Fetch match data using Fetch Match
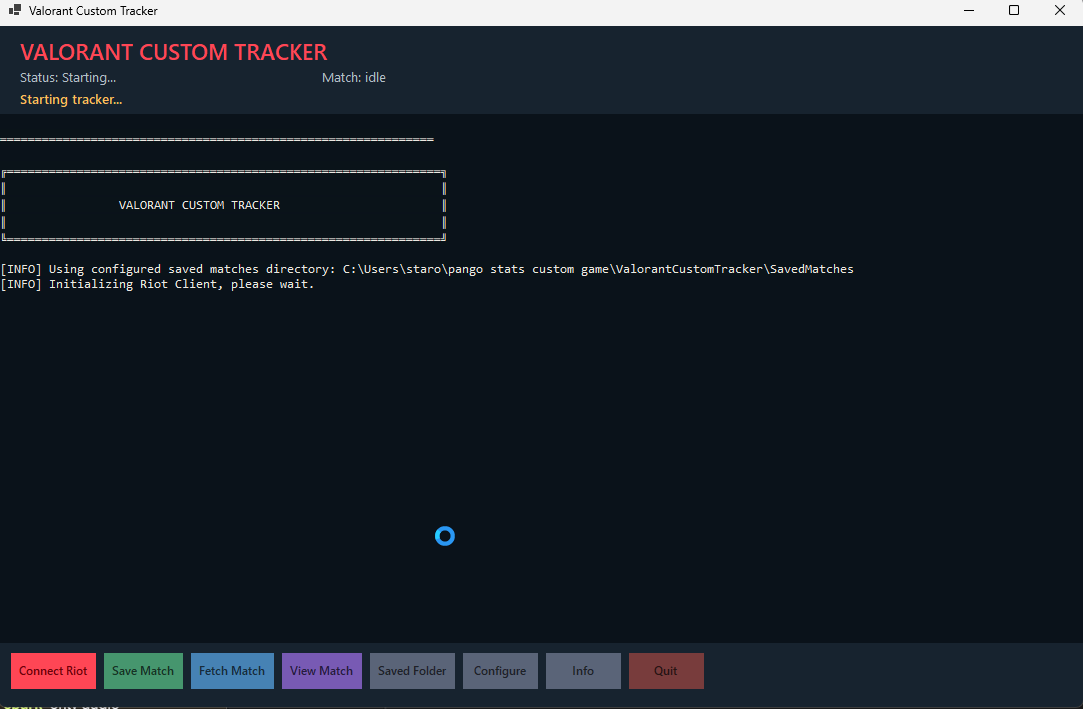Viewport: 1083px width, 709px height. pos(232,670)
